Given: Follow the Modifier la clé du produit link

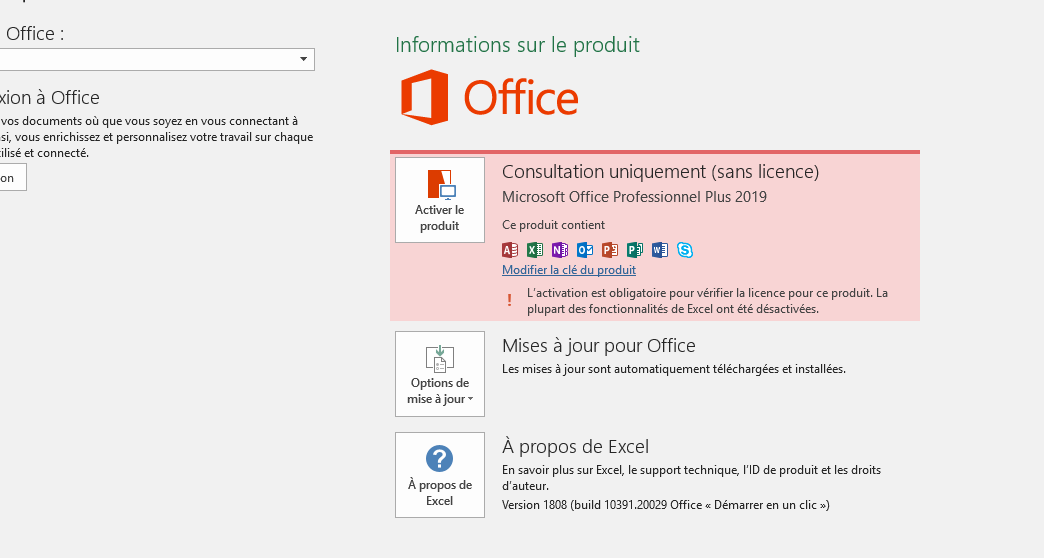Looking at the screenshot, I should click(569, 270).
